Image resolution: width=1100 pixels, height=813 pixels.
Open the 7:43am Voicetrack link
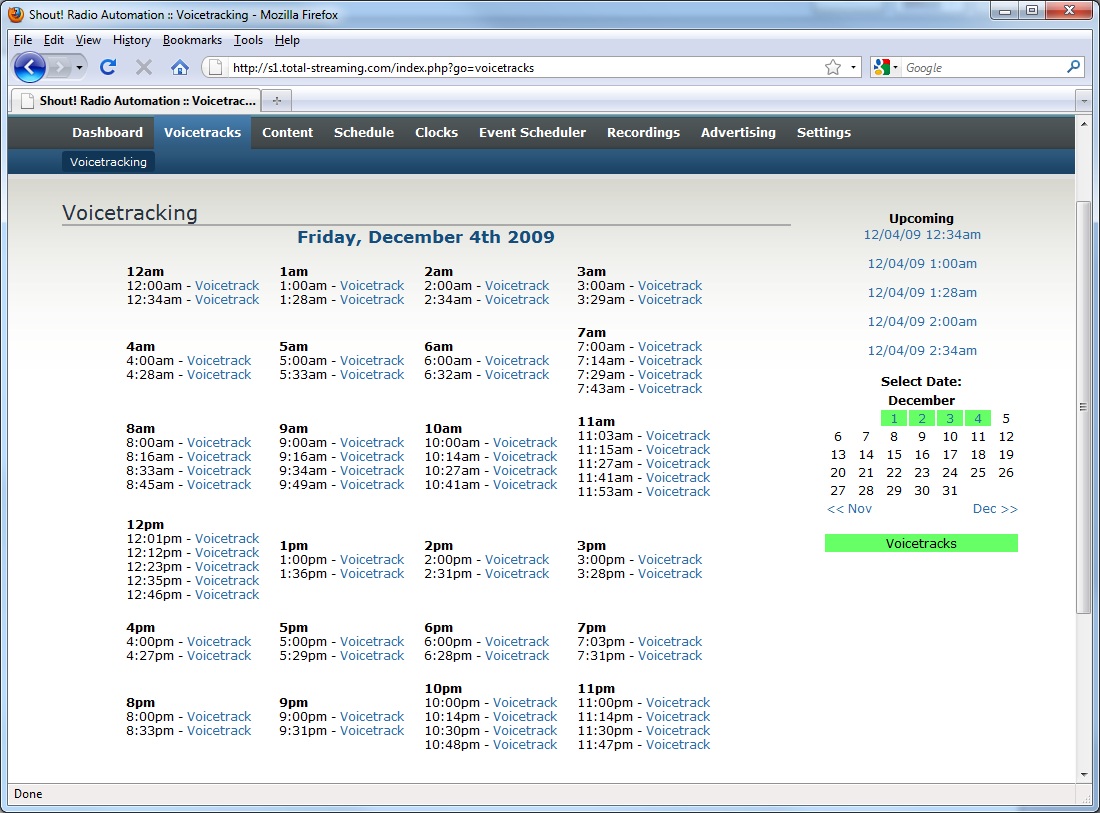pos(669,389)
